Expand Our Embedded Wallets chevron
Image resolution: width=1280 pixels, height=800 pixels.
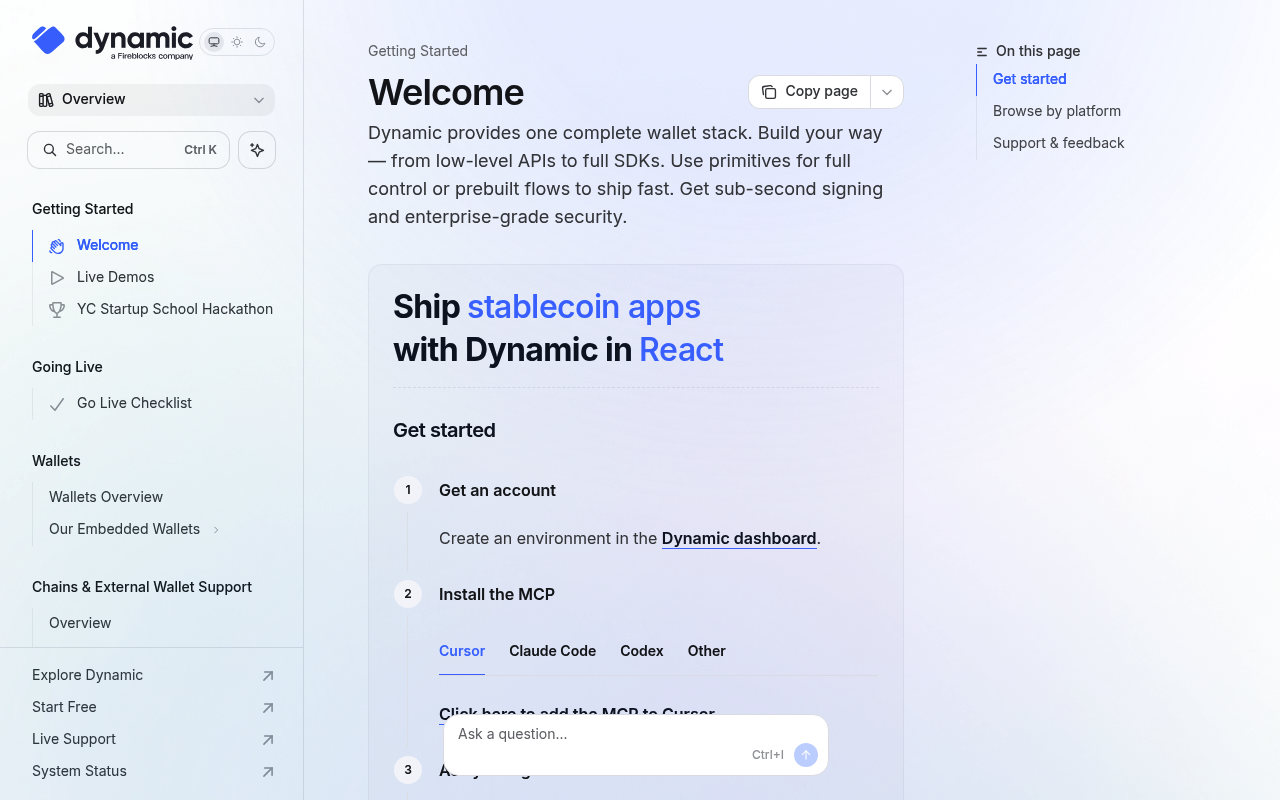point(216,529)
